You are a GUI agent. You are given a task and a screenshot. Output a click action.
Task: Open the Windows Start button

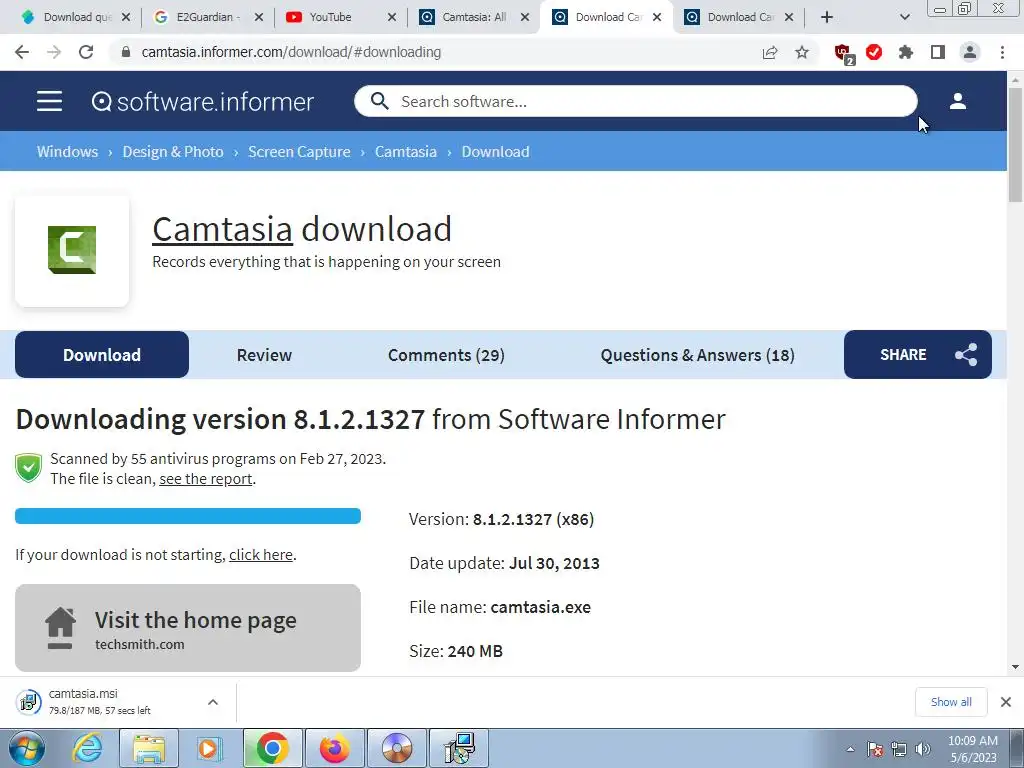27,748
